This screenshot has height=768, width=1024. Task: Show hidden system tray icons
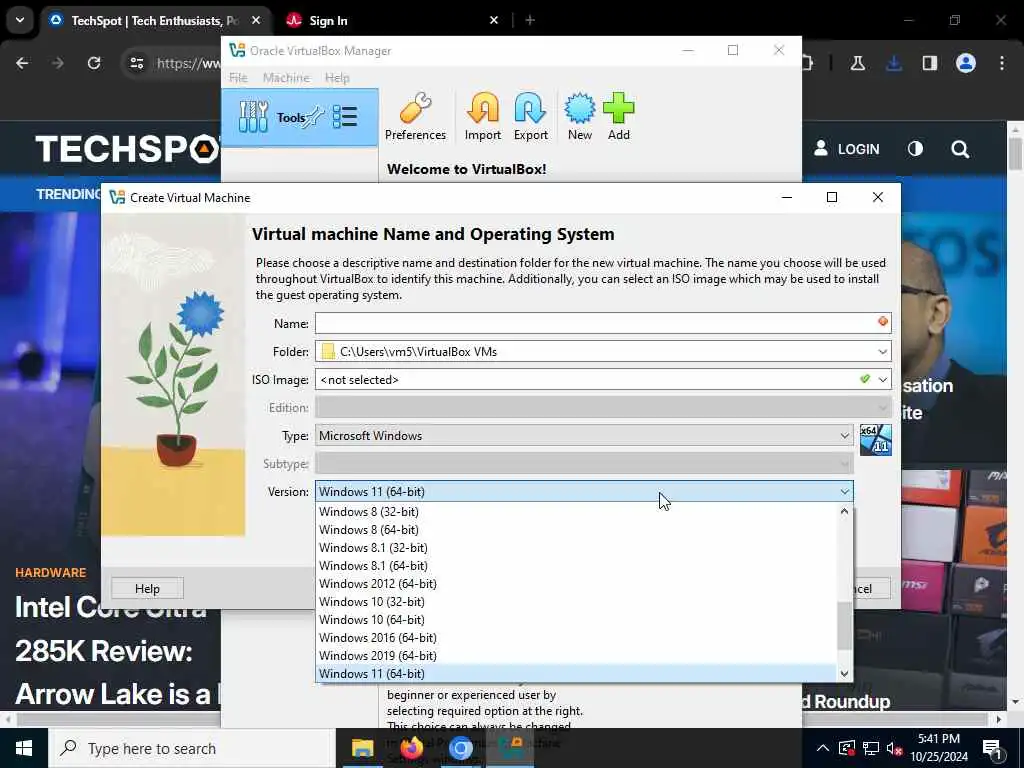(823, 748)
